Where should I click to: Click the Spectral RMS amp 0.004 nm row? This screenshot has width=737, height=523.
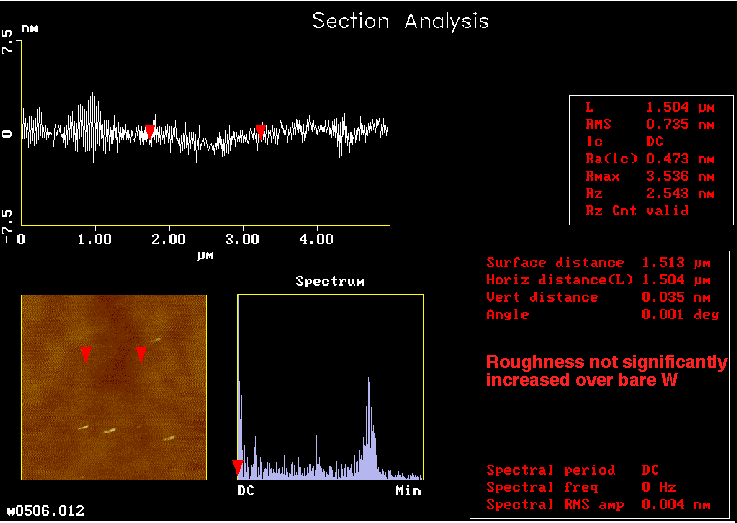click(598, 505)
